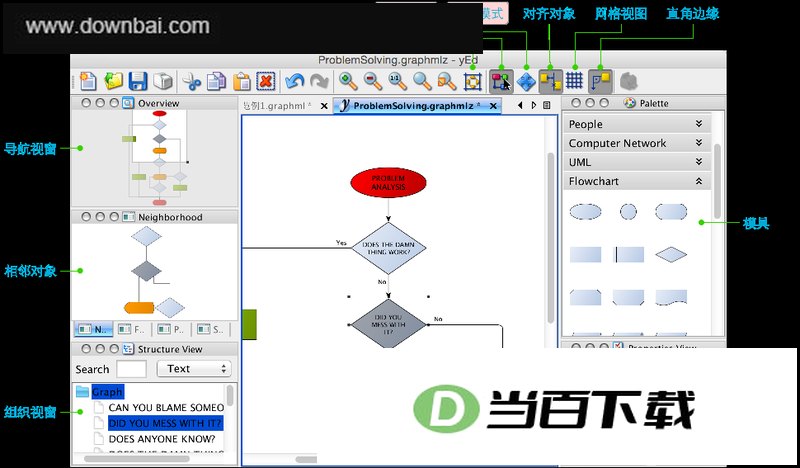The width and height of the screenshot is (800, 468).
Task: Close the ProblemSolving.graphmlz tab
Action: click(x=493, y=106)
